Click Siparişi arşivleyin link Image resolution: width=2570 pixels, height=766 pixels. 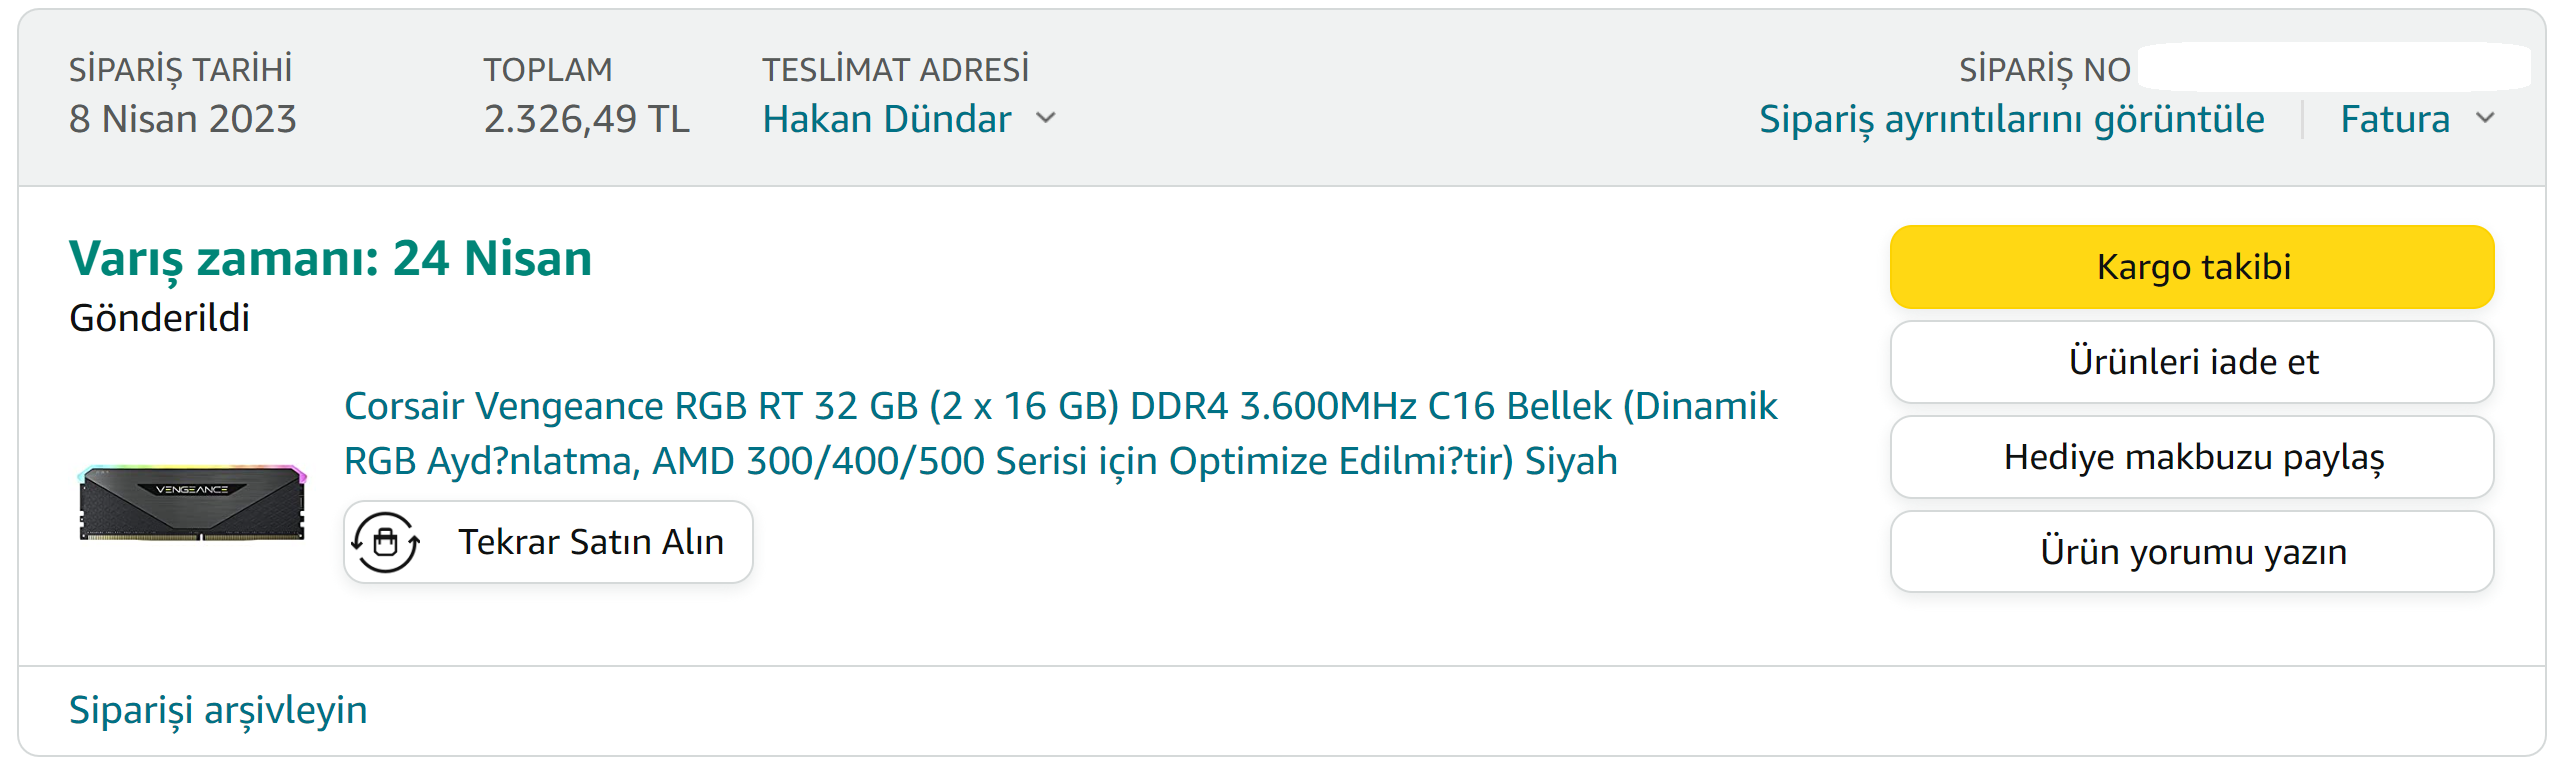(x=218, y=710)
